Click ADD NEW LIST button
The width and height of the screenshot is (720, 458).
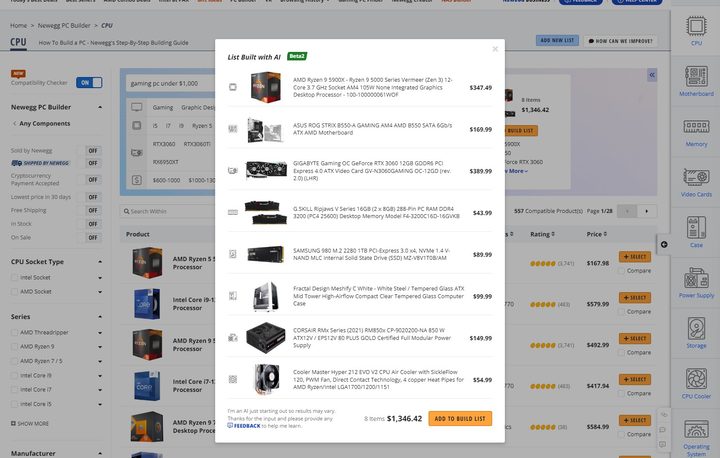pyautogui.click(x=557, y=40)
